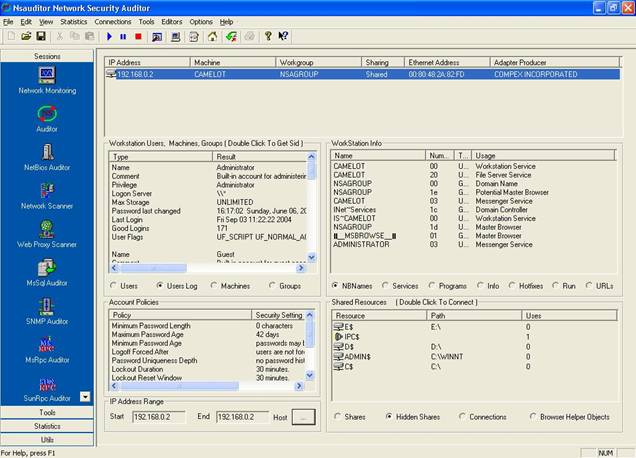The height and width of the screenshot is (458, 636).
Task: Click the Copy toolbar icon
Action: [75, 37]
